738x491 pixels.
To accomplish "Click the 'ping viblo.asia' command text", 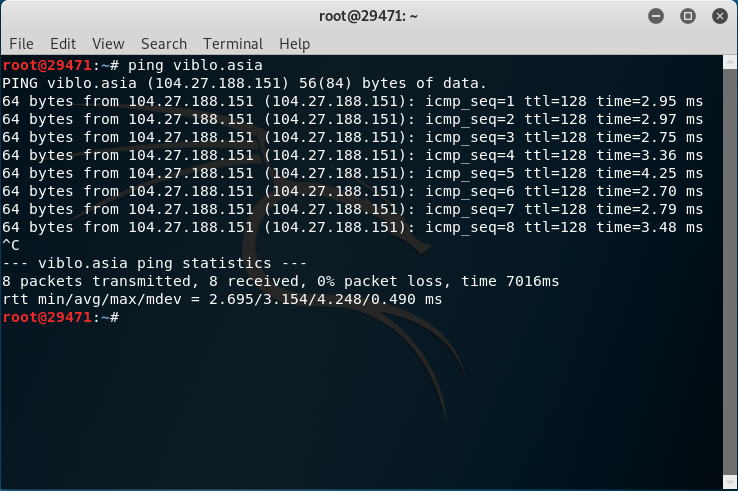I will tap(195, 65).
